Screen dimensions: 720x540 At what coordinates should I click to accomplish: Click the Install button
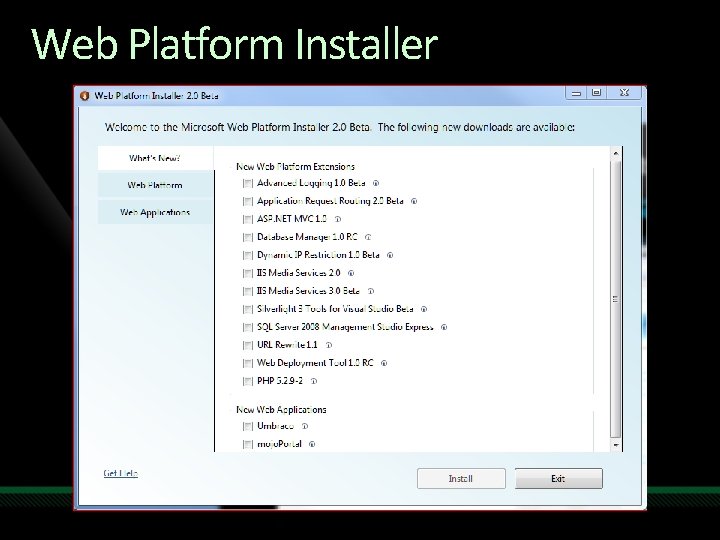461,478
